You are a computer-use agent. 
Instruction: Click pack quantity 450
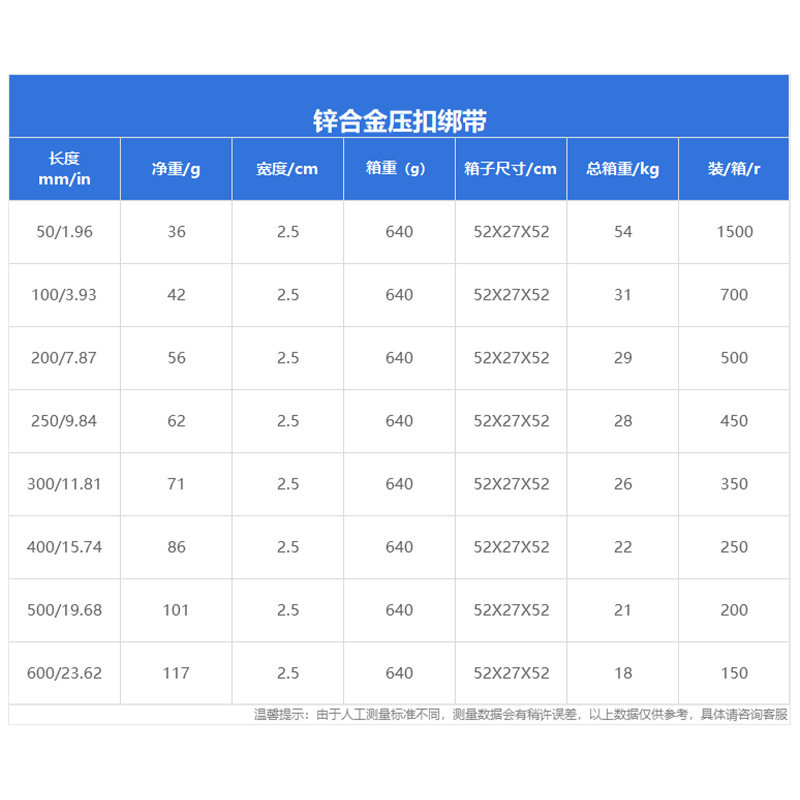pos(734,421)
